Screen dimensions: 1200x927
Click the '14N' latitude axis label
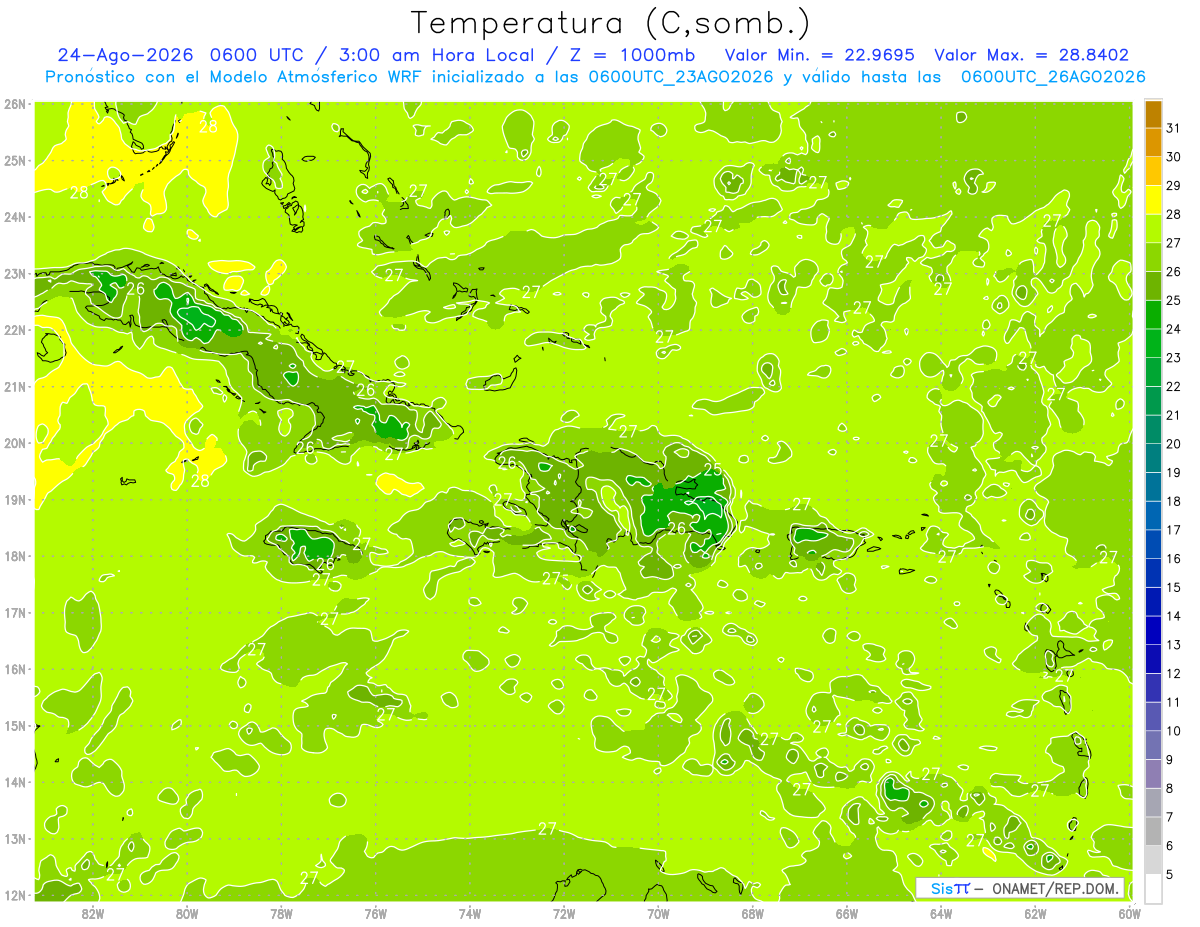pos(14,782)
